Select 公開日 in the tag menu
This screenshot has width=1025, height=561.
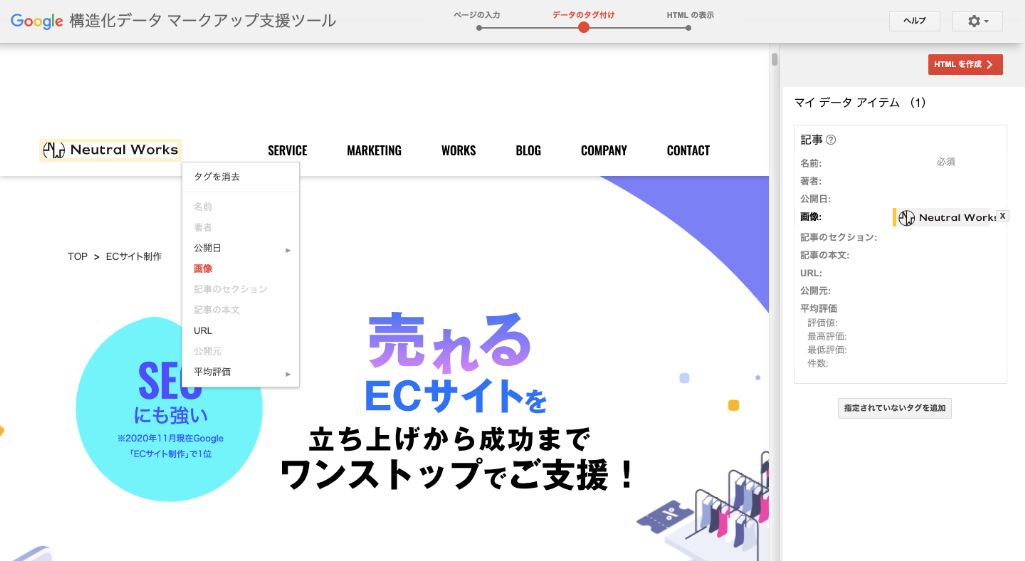241,248
